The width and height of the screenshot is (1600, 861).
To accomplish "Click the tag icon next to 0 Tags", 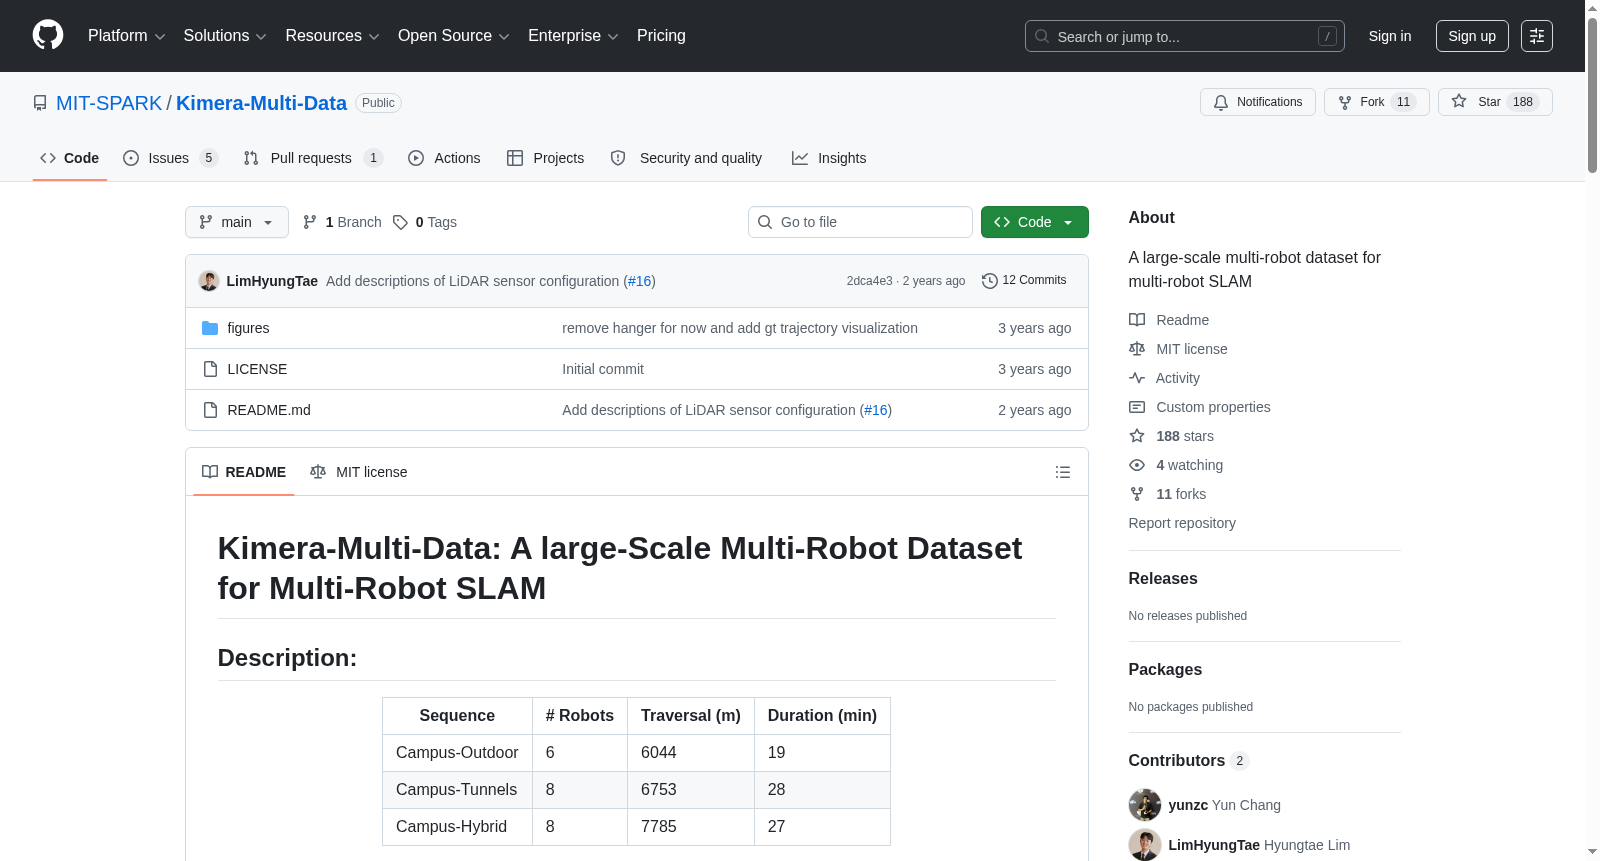I will 400,222.
